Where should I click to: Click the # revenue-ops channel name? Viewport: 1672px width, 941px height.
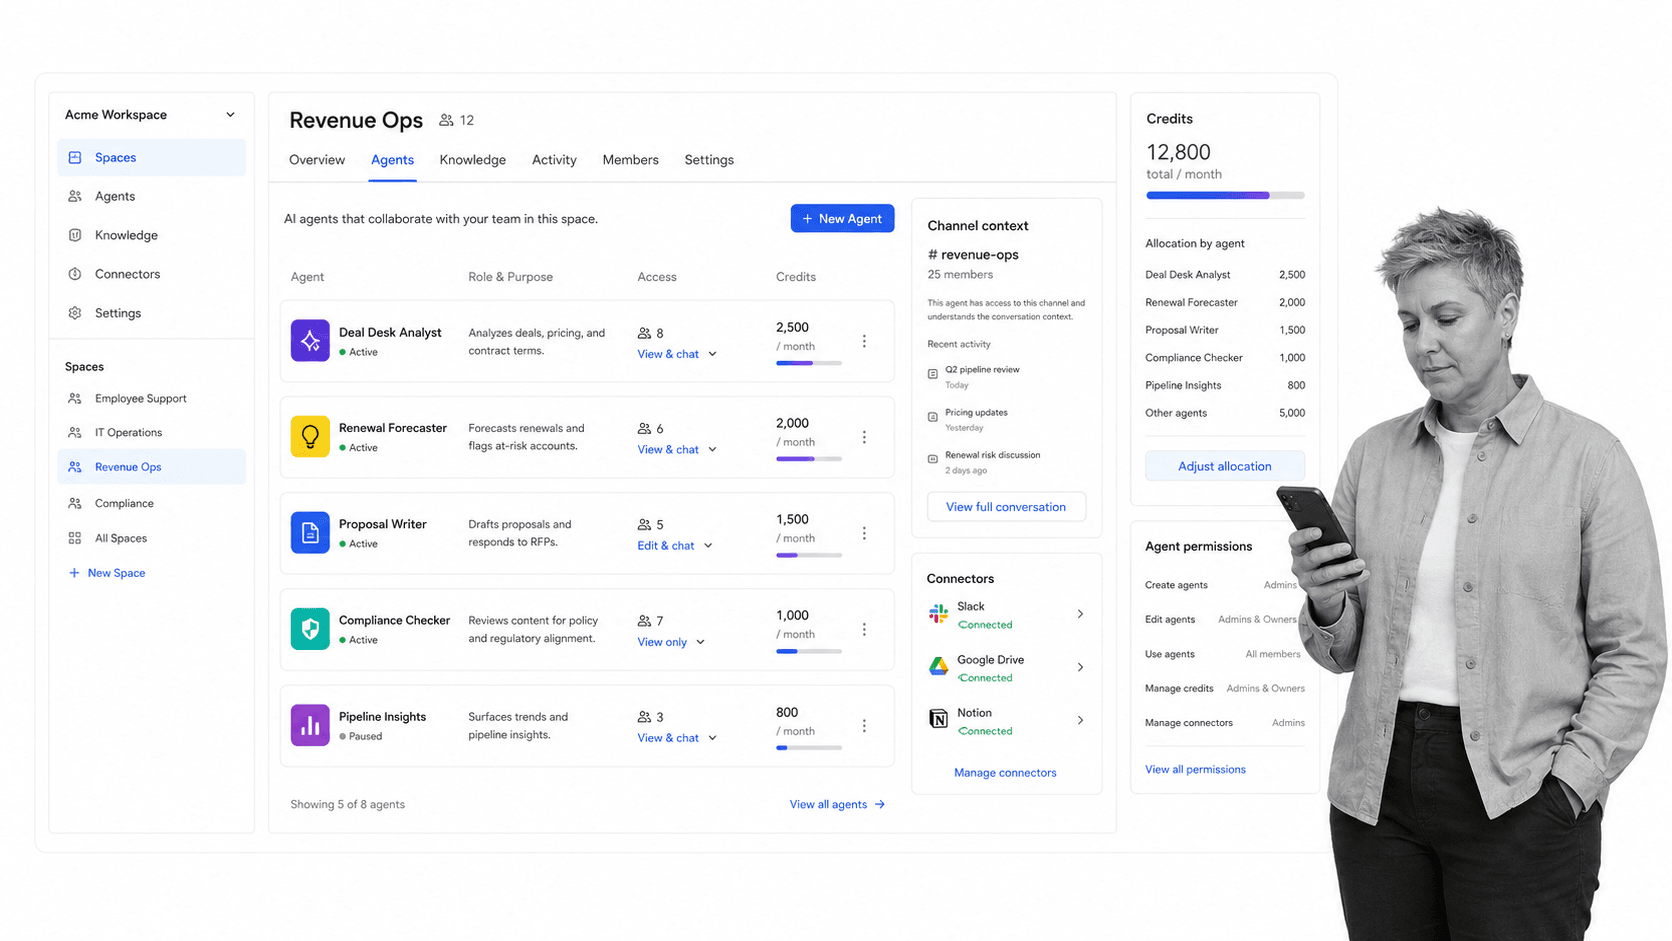(x=973, y=254)
